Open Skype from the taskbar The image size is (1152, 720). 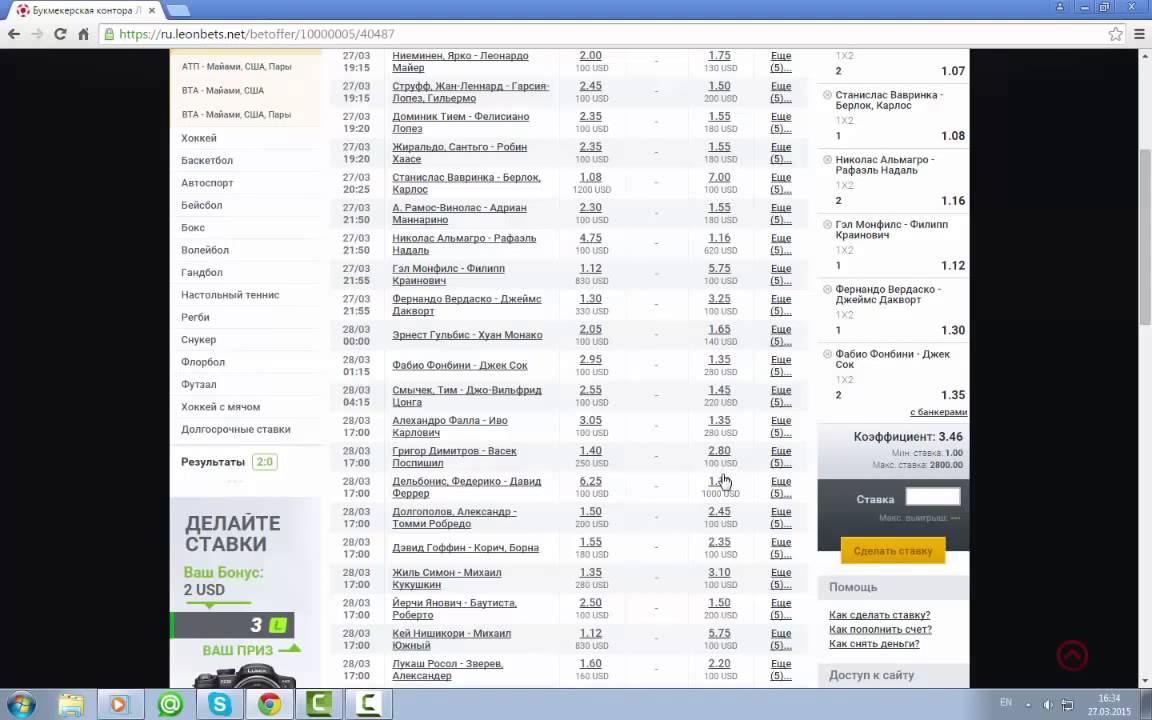pos(219,705)
